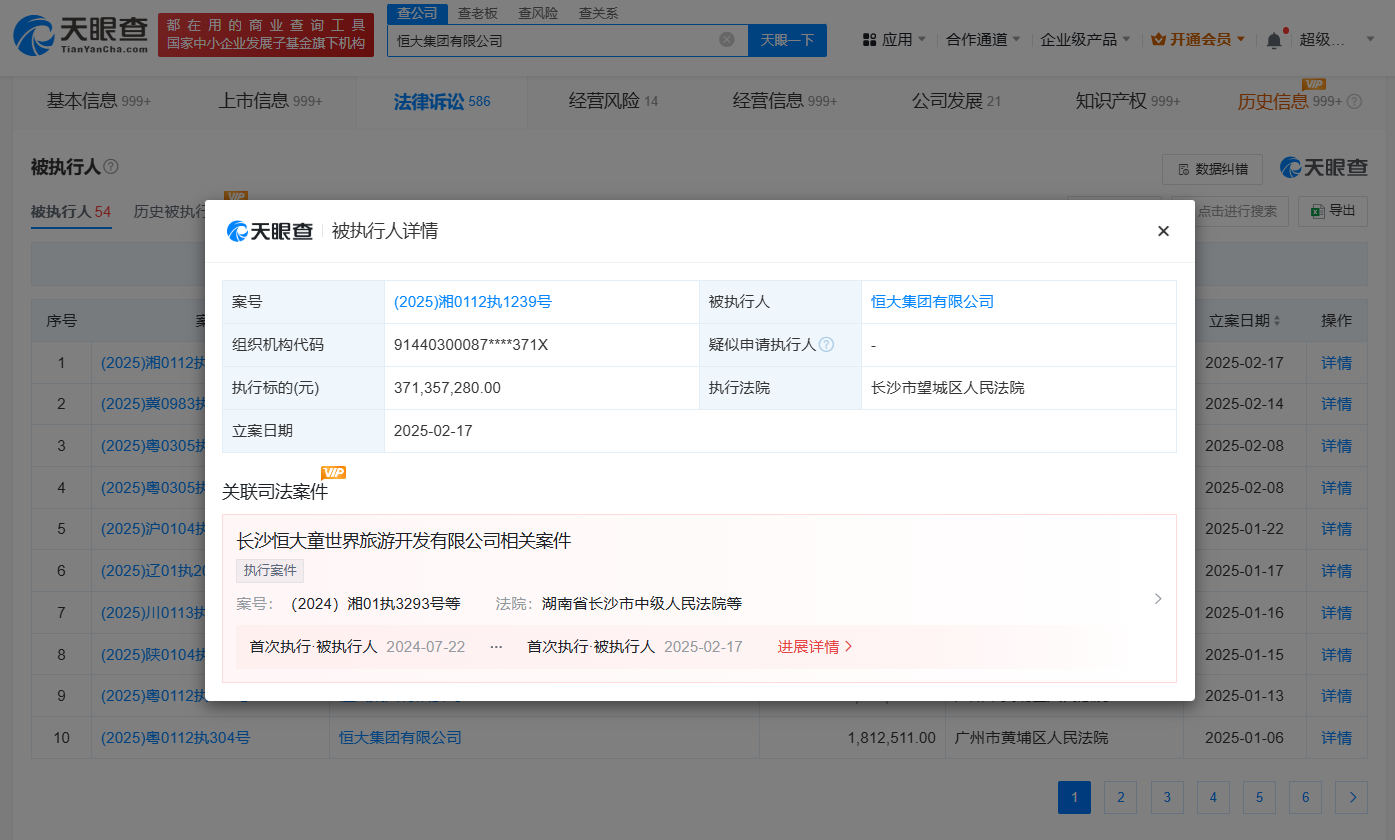The width and height of the screenshot is (1395, 840).
Task: Switch to 公司发展 tab
Action: (956, 101)
